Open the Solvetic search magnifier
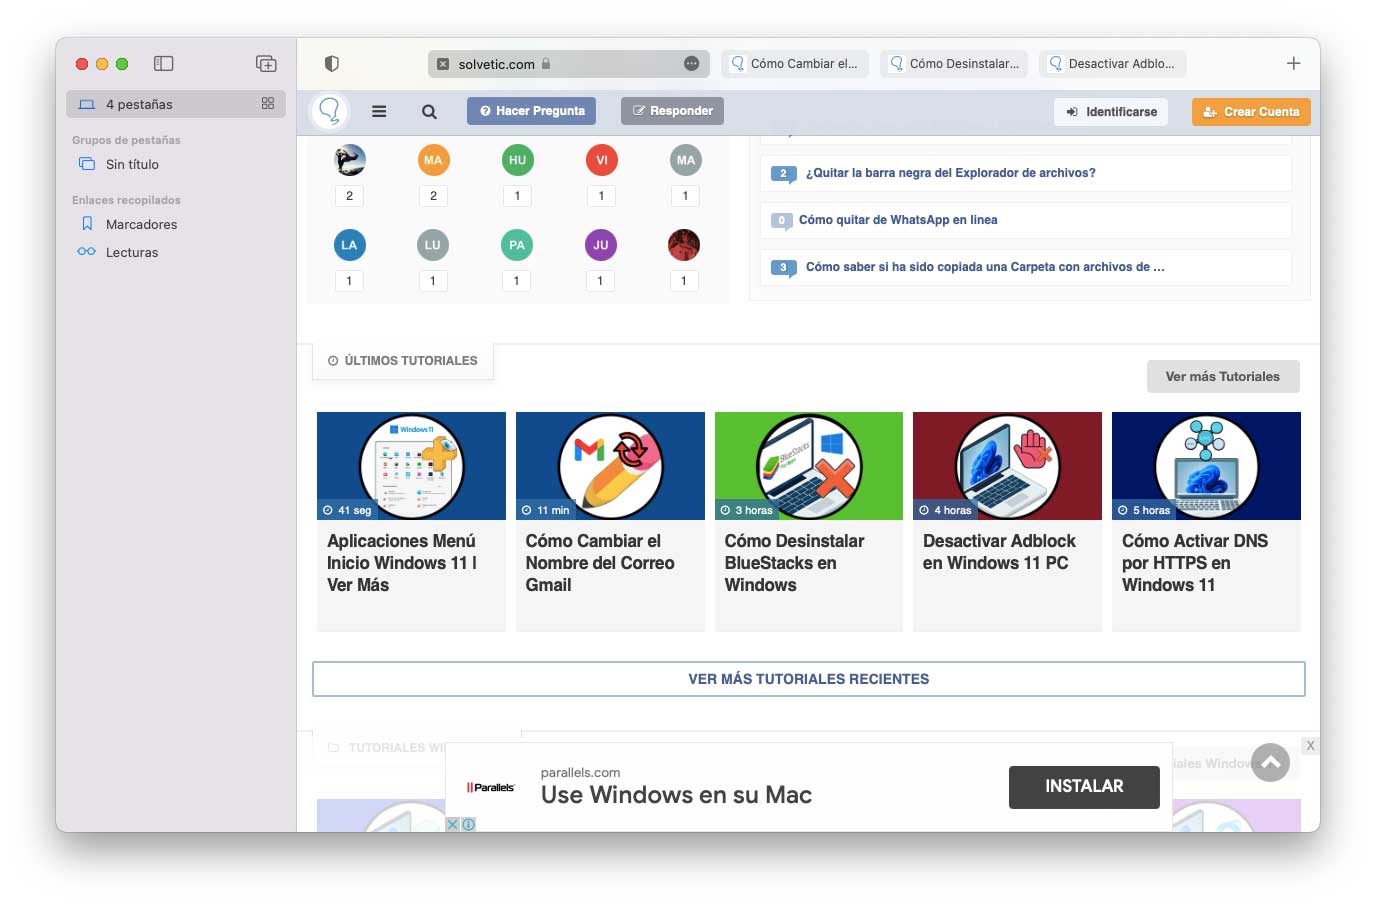This screenshot has width=1376, height=906. tap(429, 112)
